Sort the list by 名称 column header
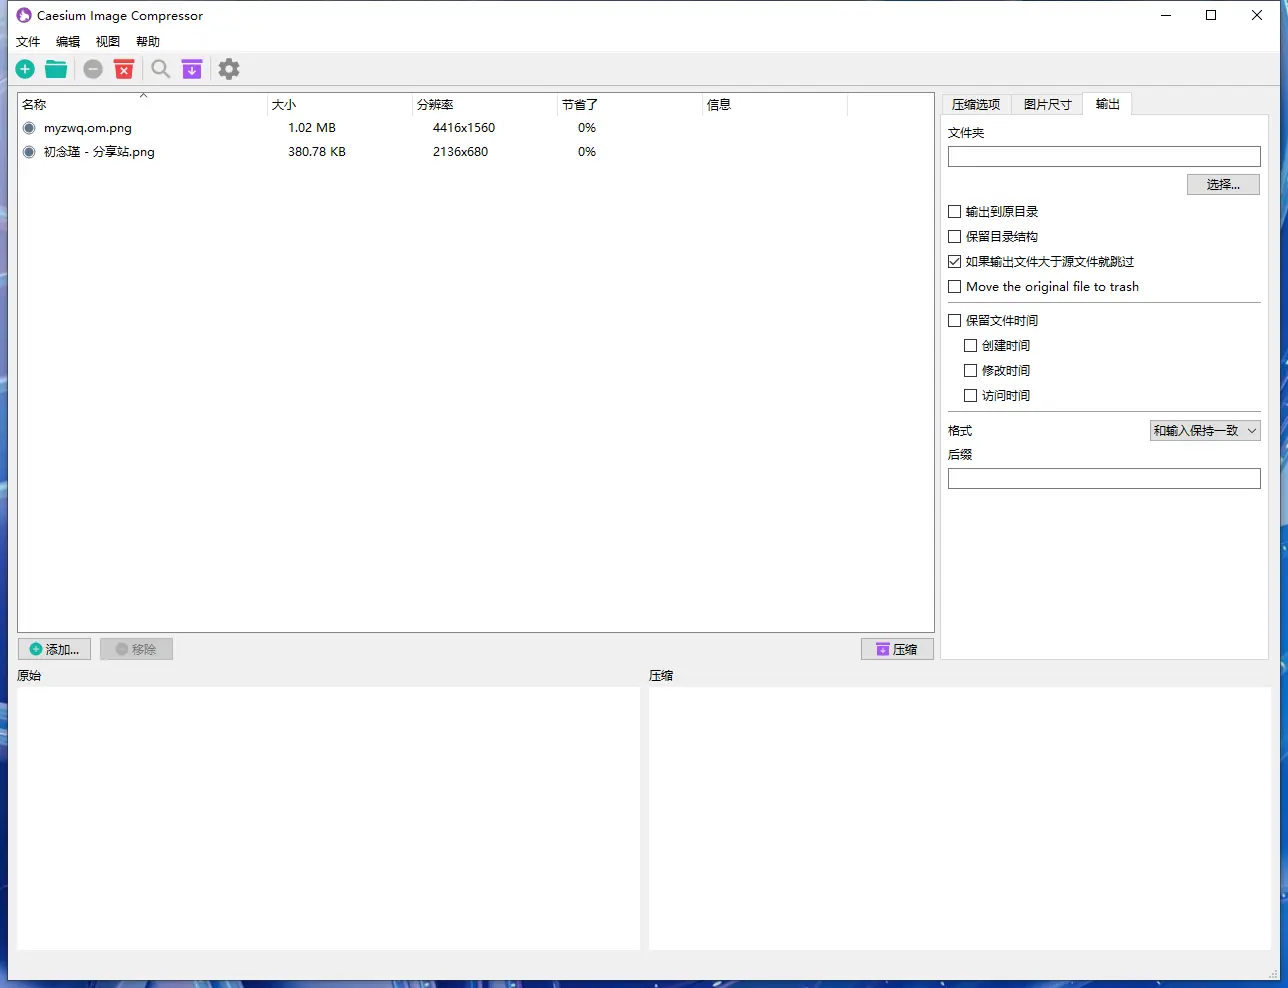The height and width of the screenshot is (988, 1288). coord(34,105)
